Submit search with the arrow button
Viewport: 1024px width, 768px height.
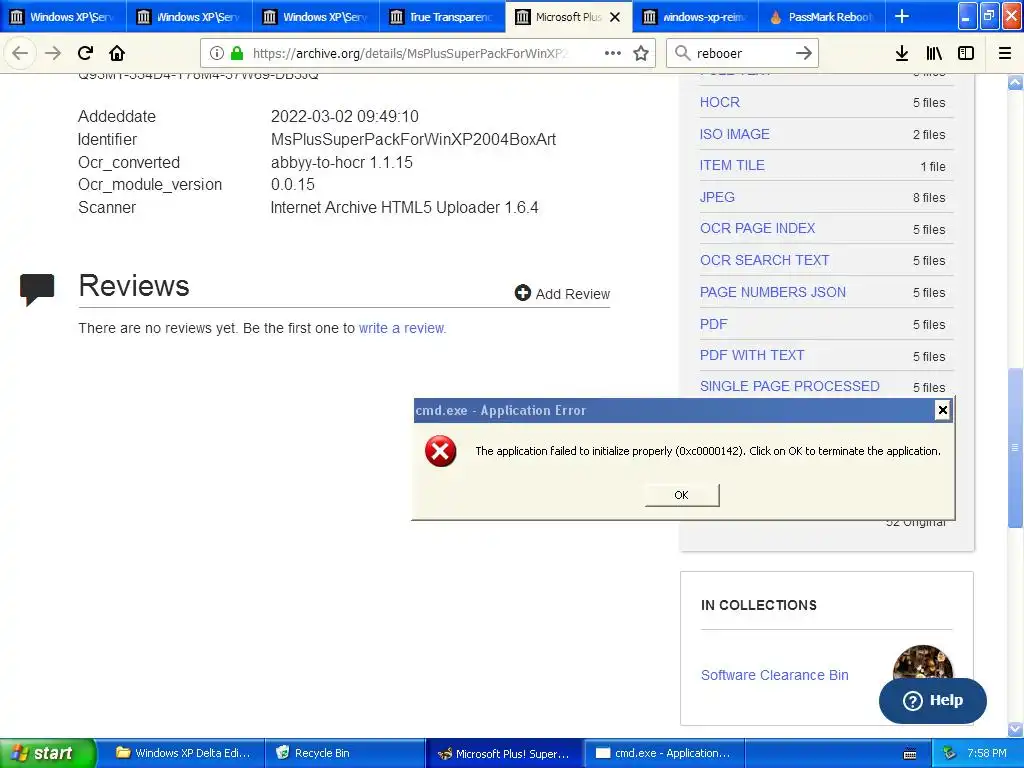(804, 53)
